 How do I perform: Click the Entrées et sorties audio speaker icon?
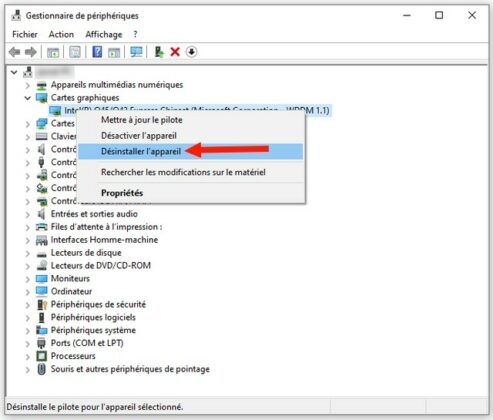[x=41, y=214]
